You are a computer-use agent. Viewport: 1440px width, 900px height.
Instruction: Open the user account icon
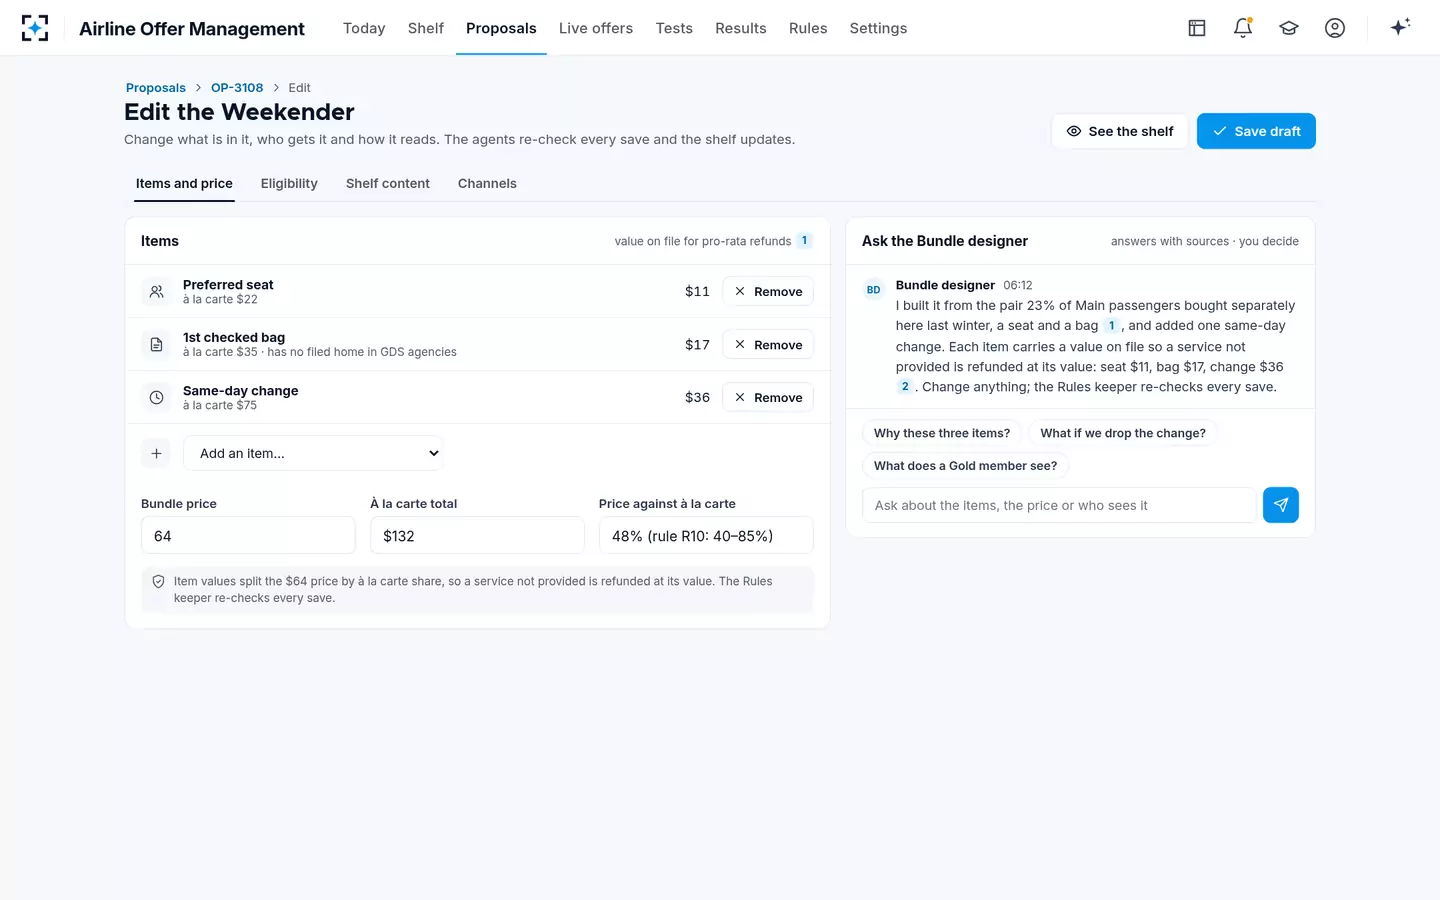pyautogui.click(x=1335, y=28)
